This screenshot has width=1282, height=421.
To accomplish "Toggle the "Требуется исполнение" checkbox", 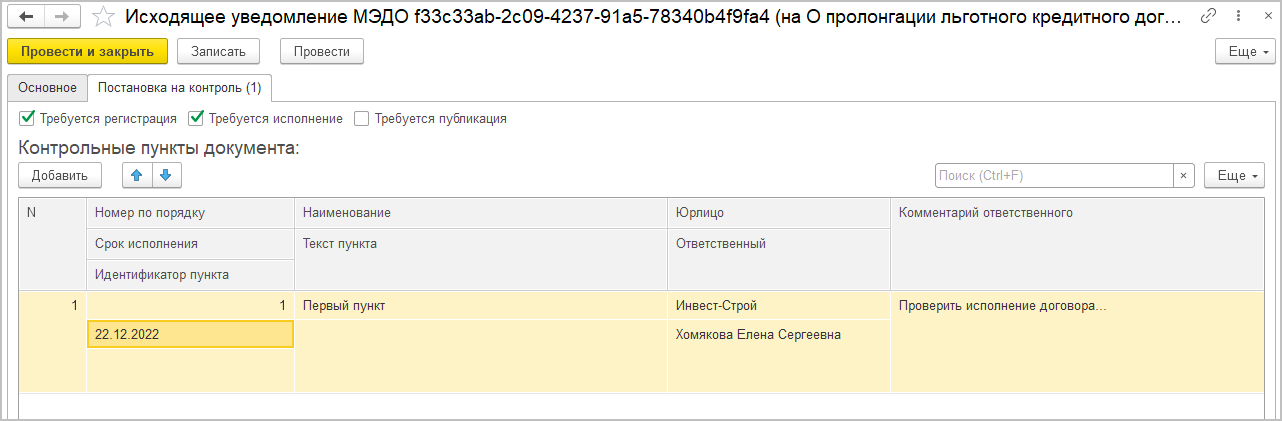I will pos(196,118).
